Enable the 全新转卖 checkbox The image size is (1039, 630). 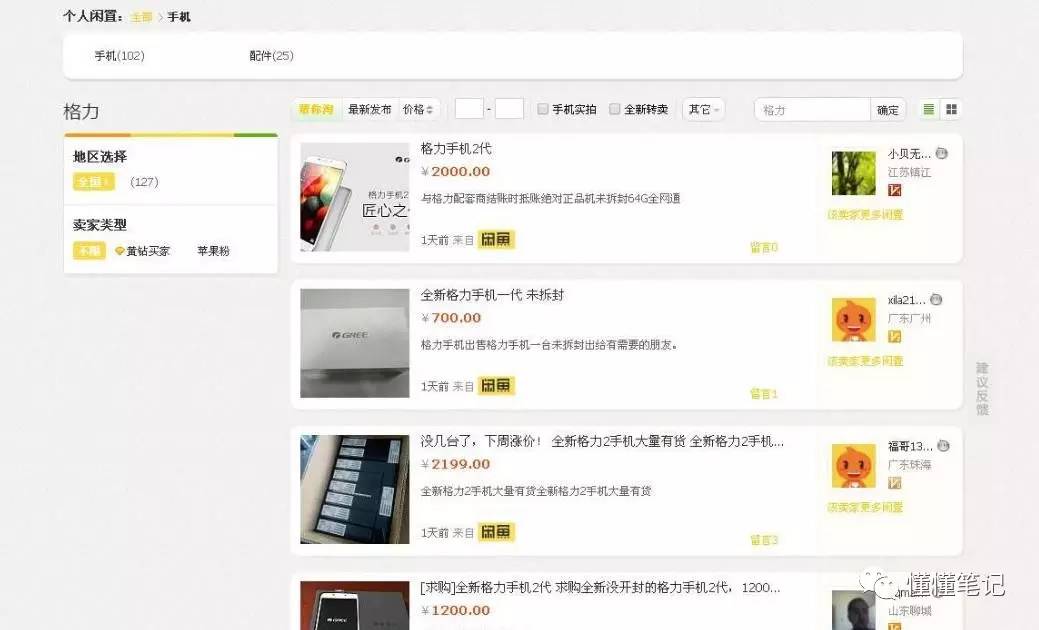tap(614, 109)
